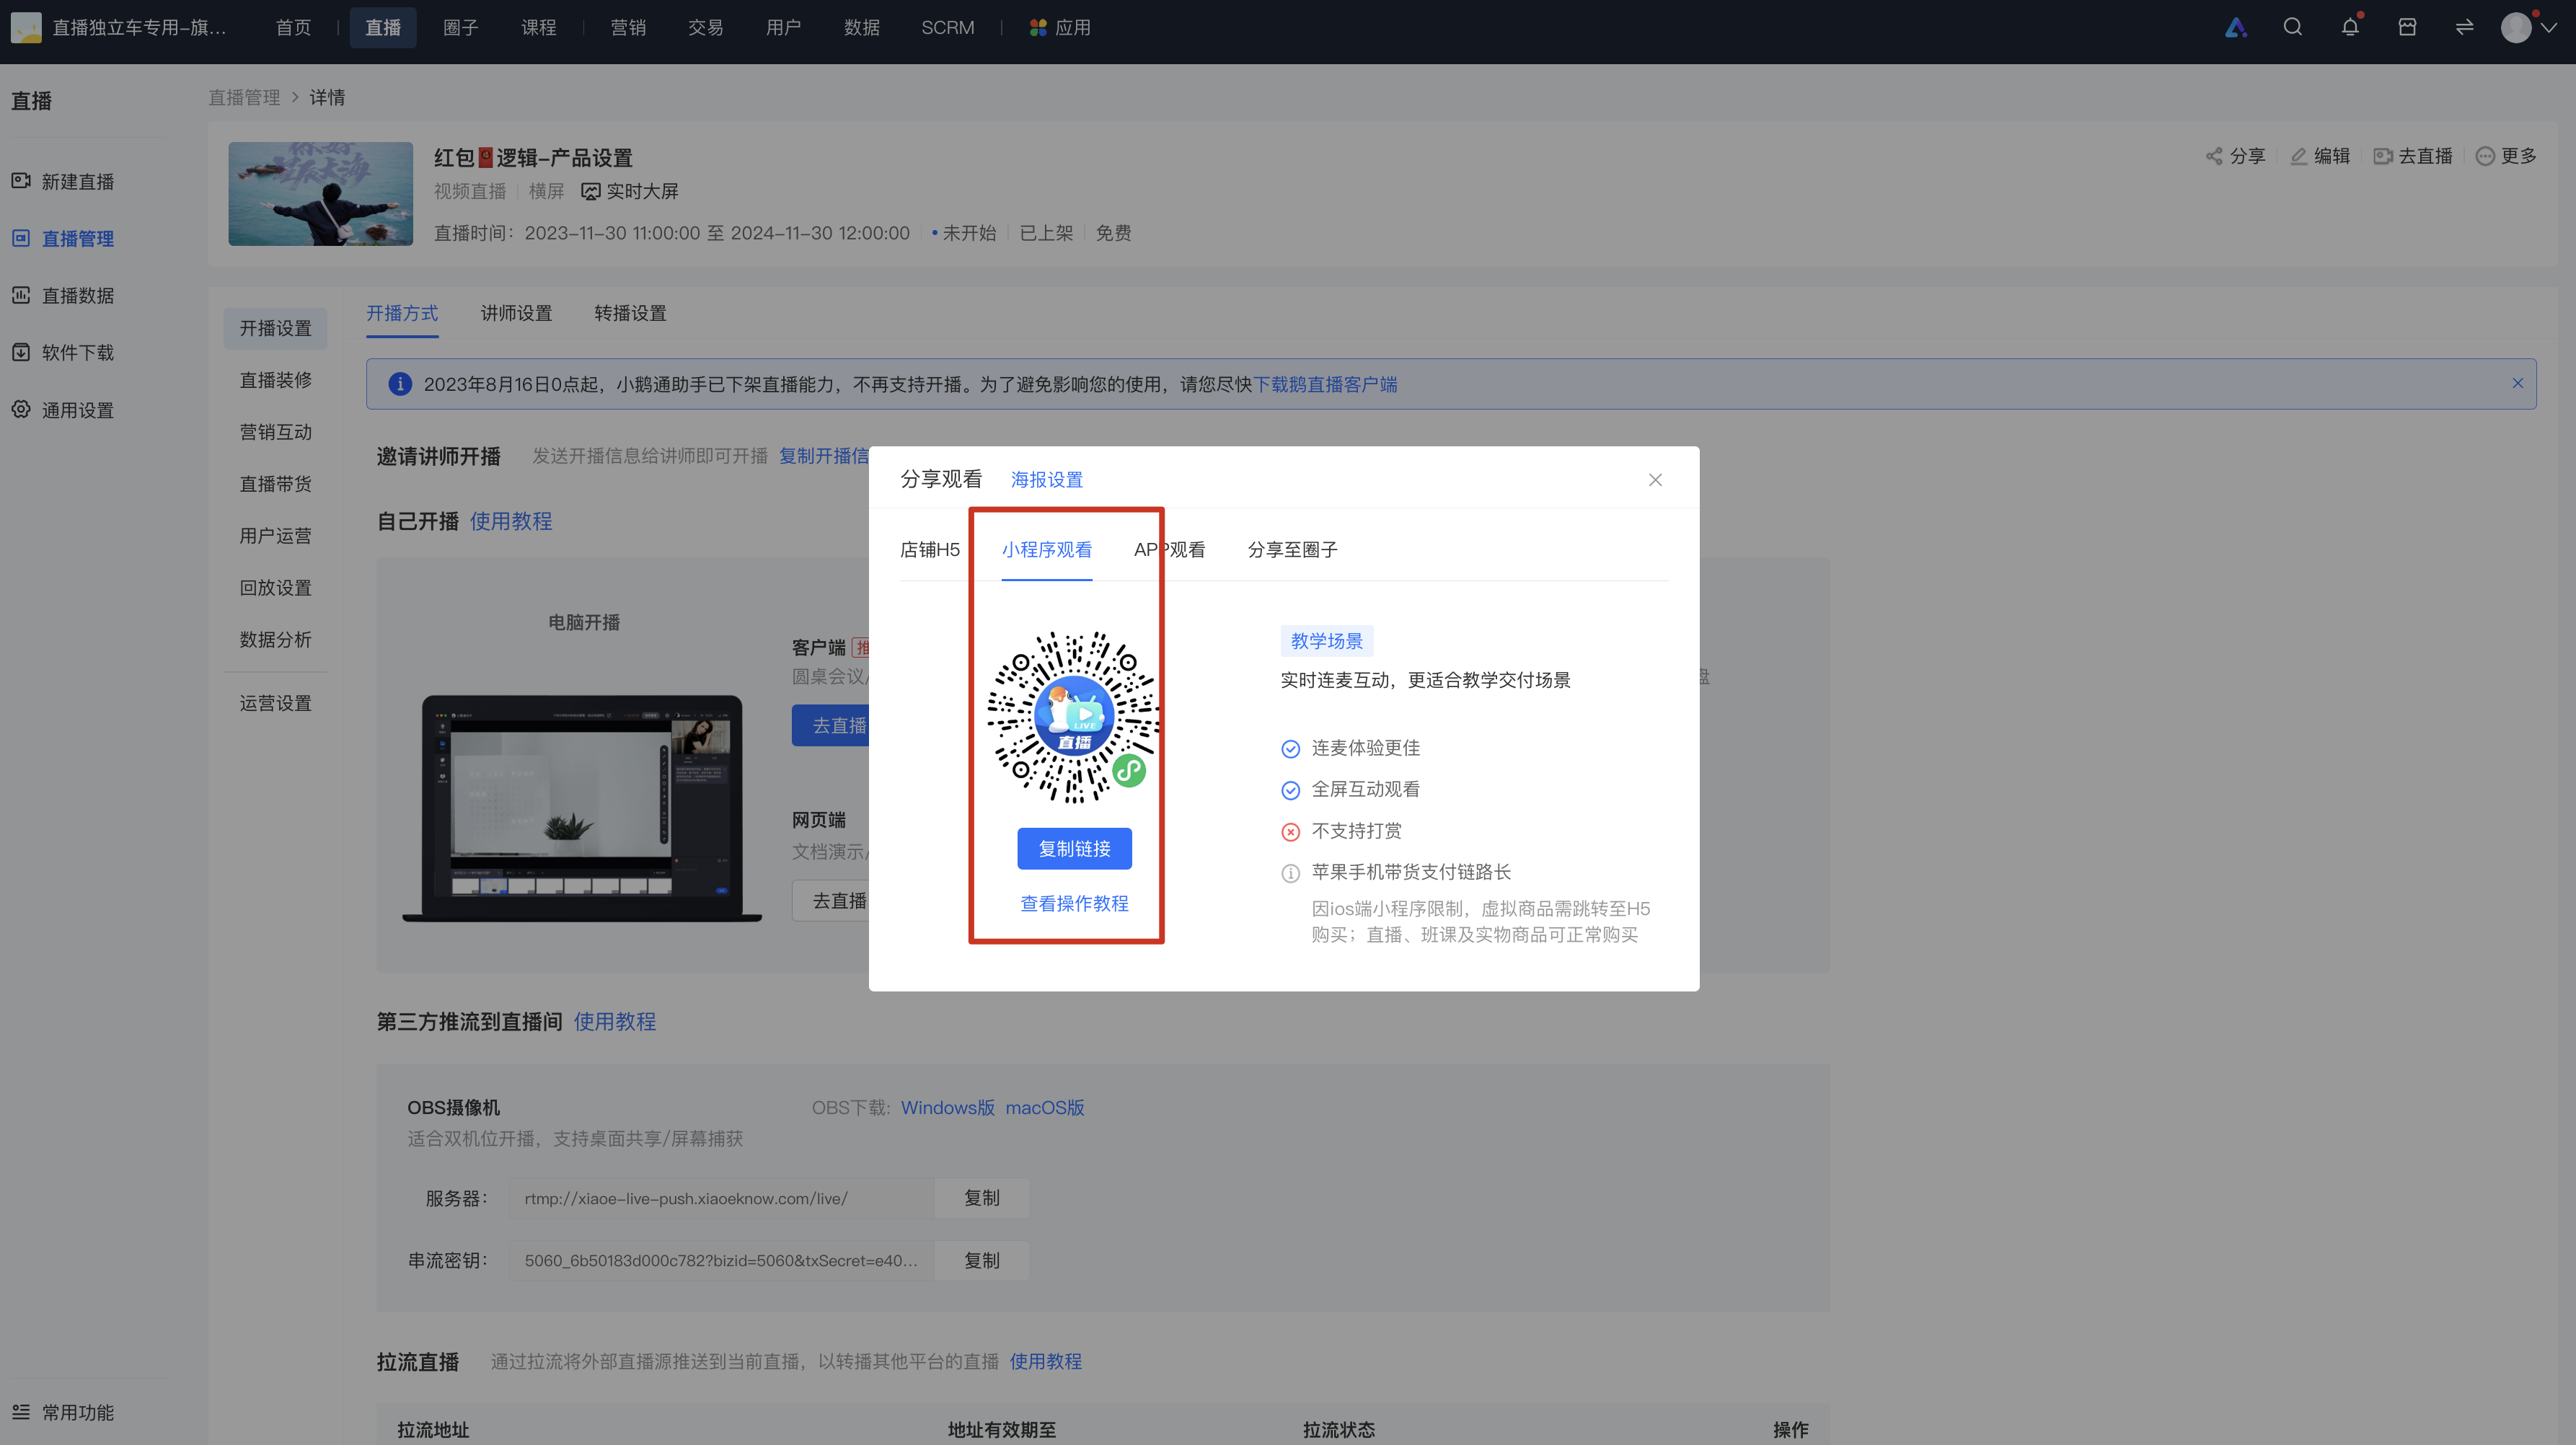Open the 新建直播 sidebar item
This screenshot has width=2576, height=1445.
pos(64,181)
